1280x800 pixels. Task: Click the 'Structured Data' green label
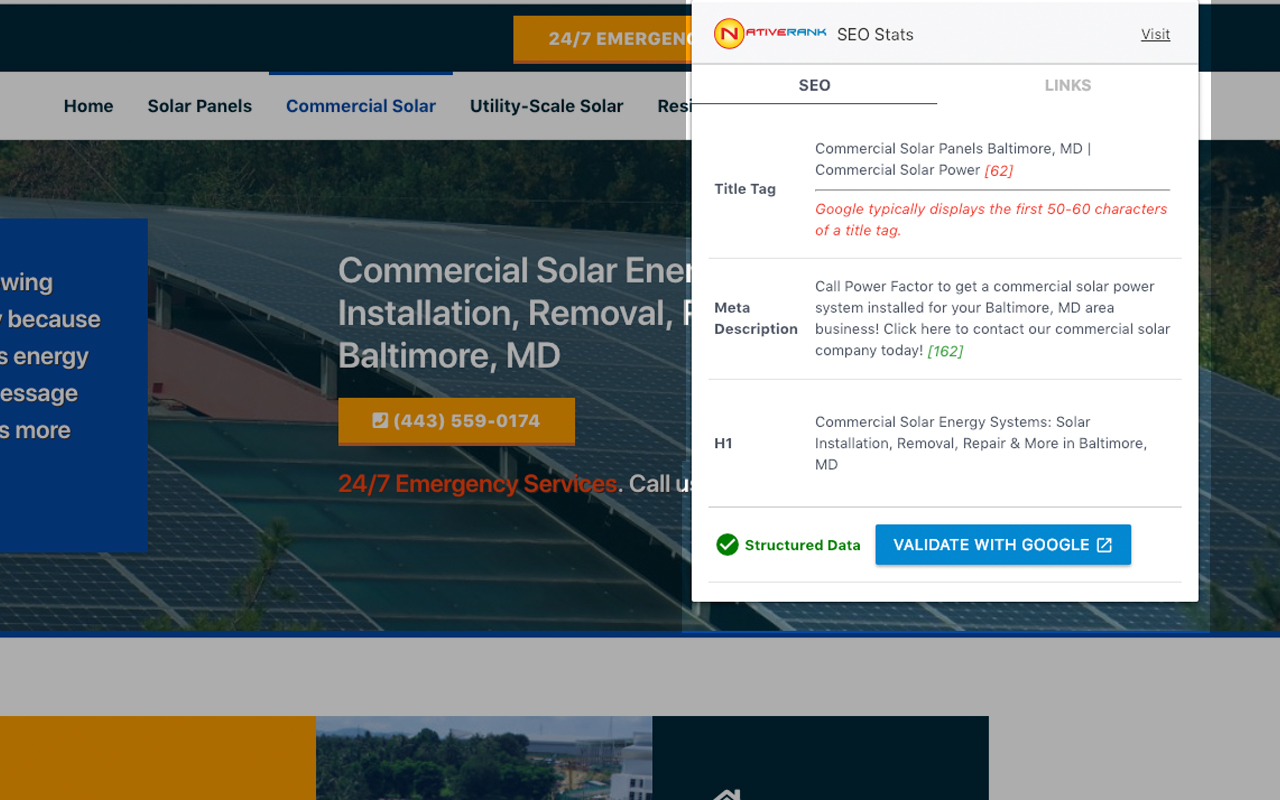click(803, 545)
